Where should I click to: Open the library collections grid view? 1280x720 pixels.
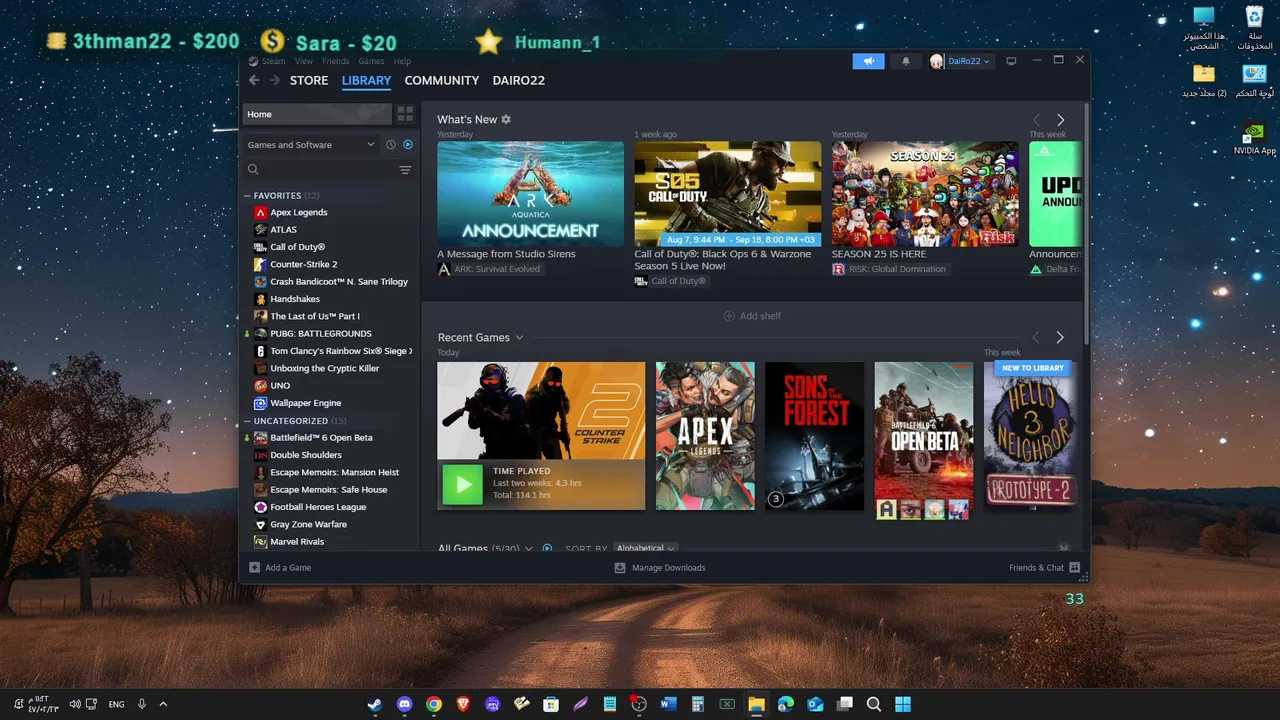pos(405,114)
